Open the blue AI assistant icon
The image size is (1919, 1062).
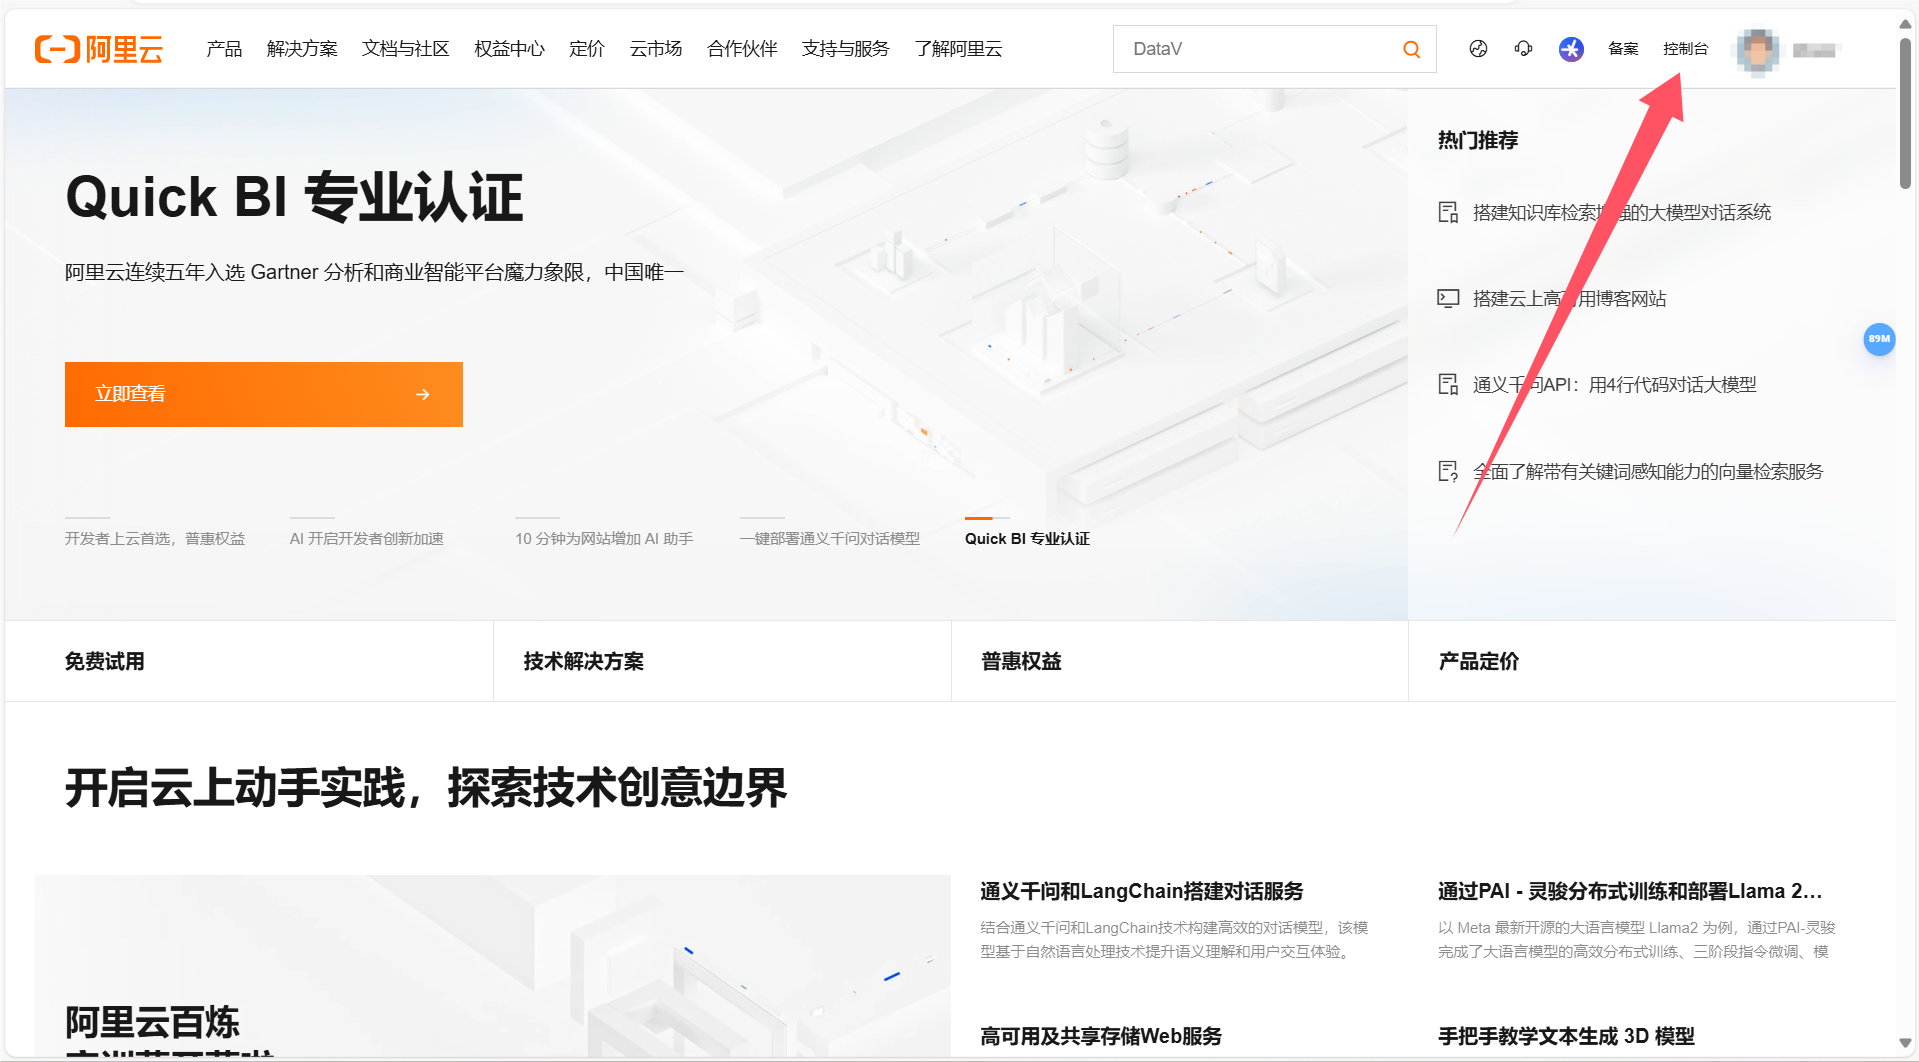[1571, 49]
